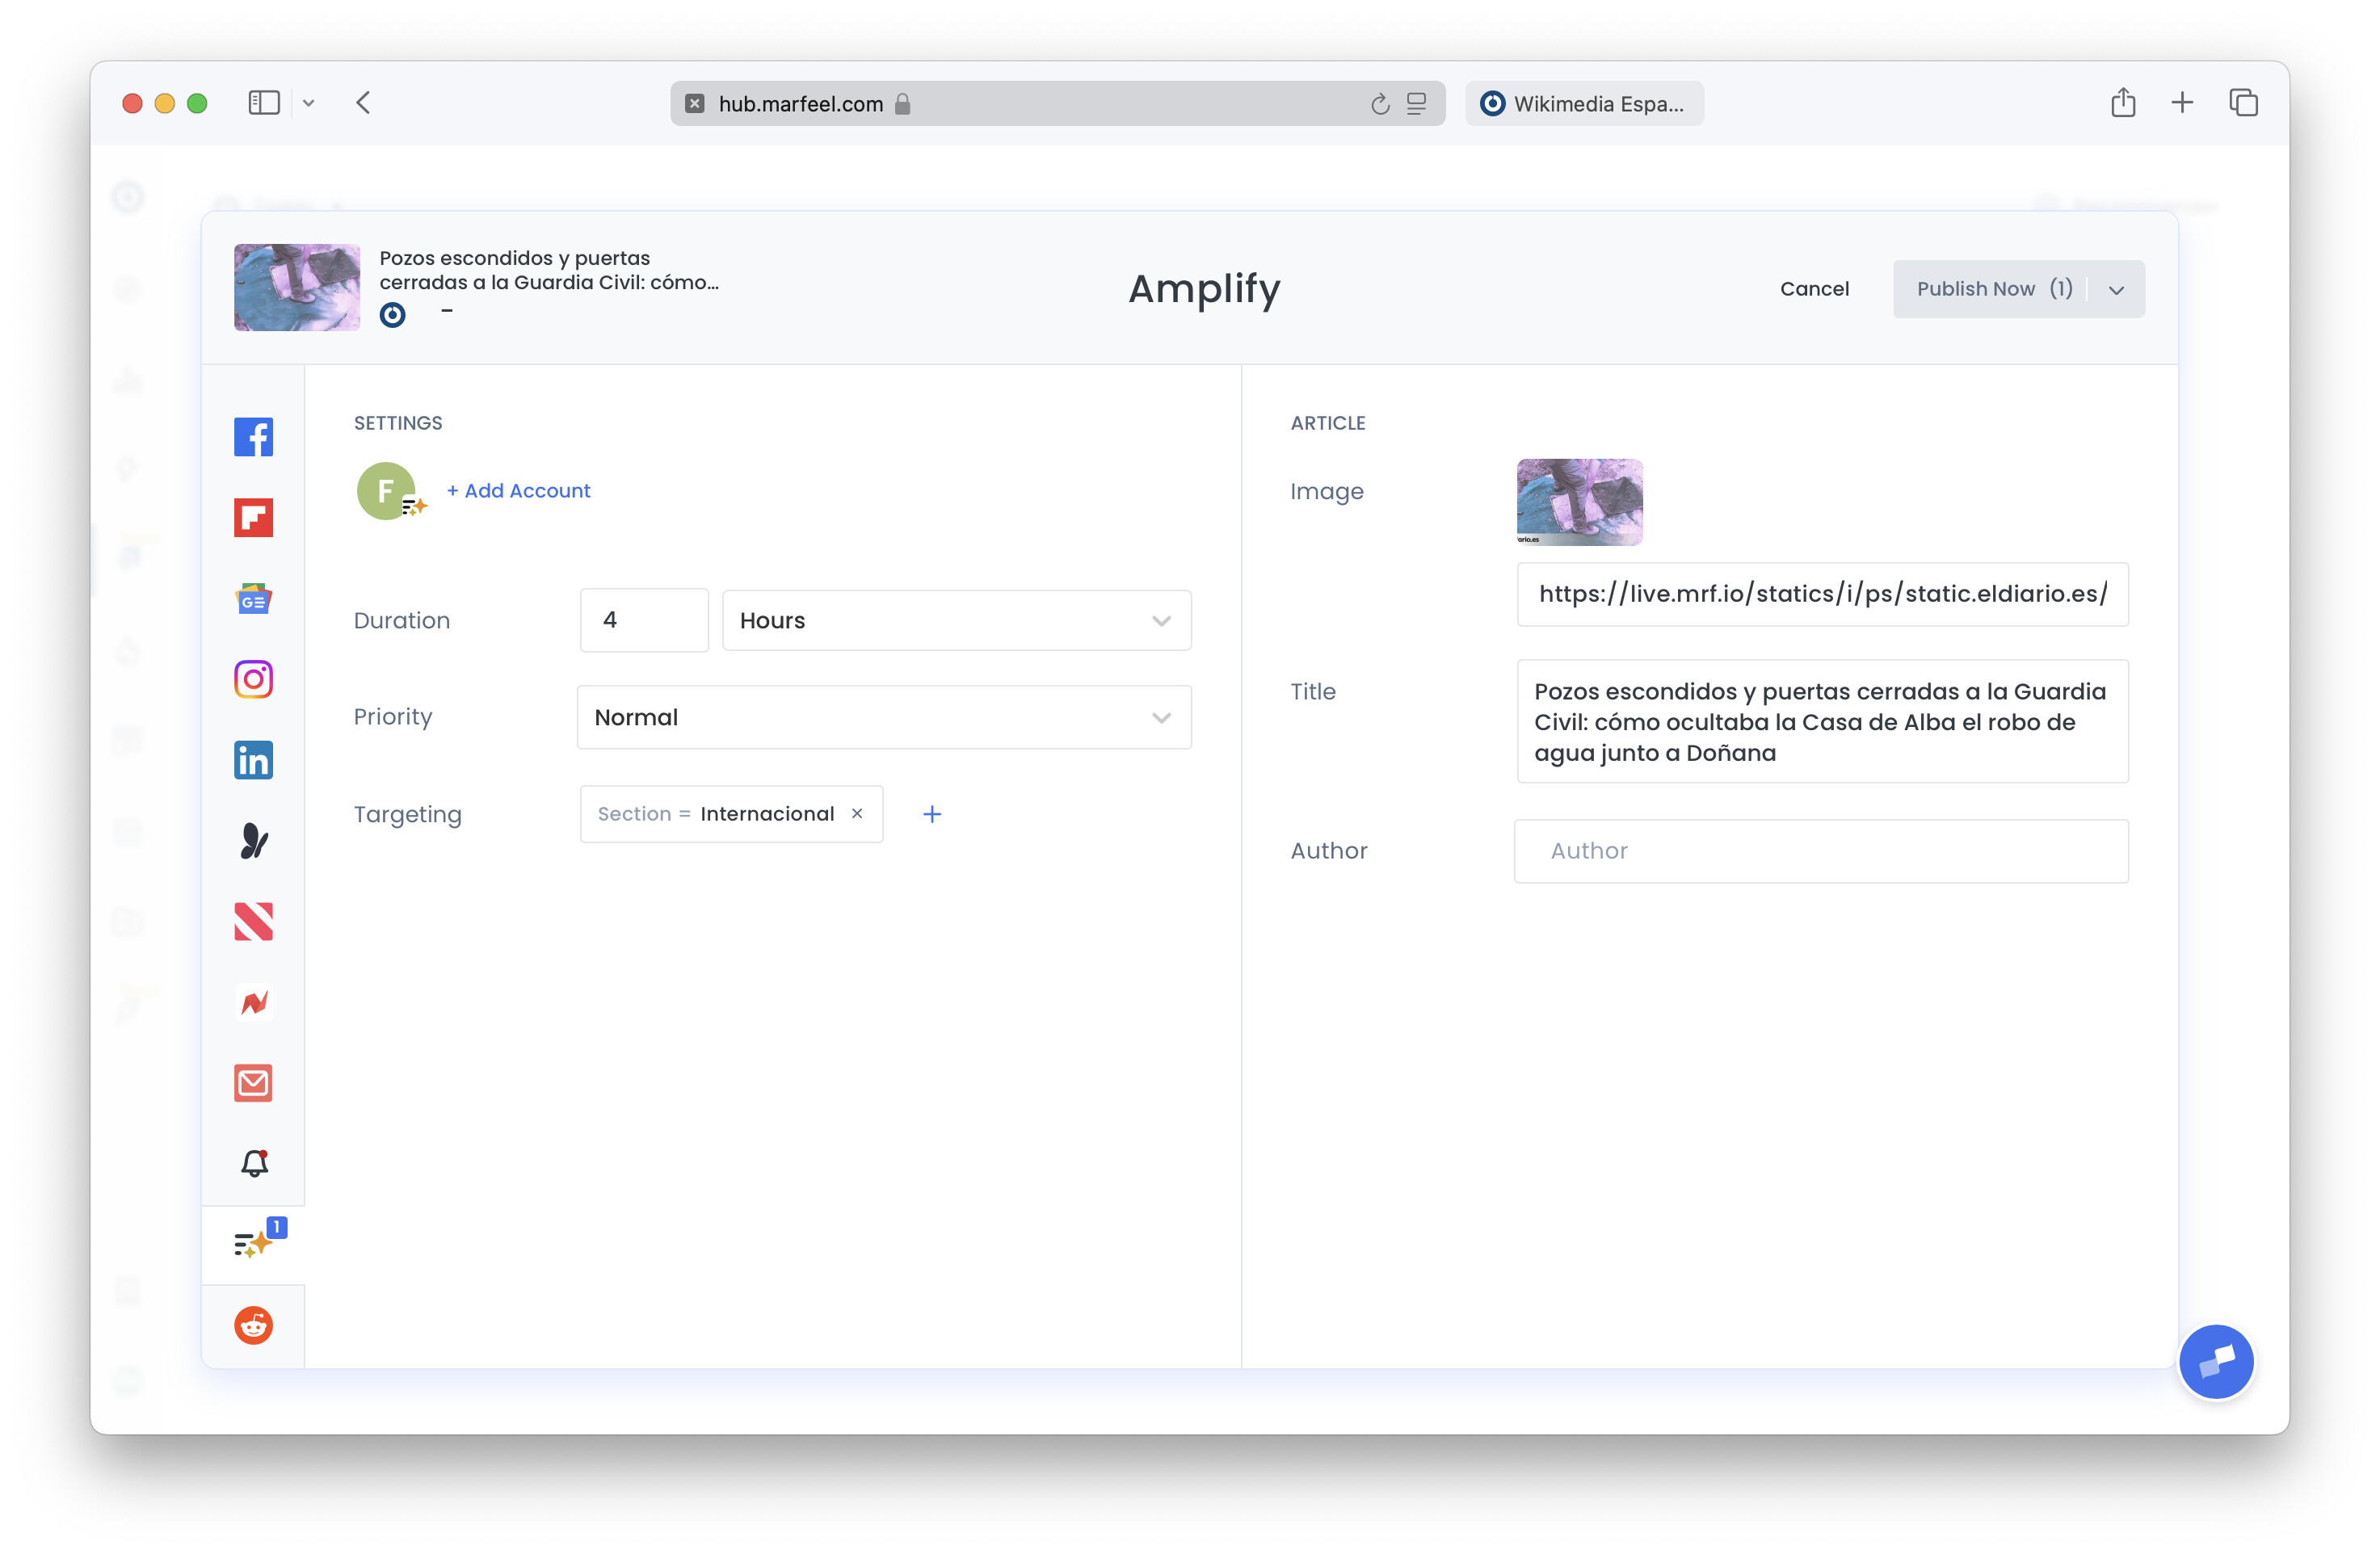Image resolution: width=2380 pixels, height=1554 pixels.
Task: Remove the Internacional section targeting filter
Action: pyautogui.click(x=857, y=813)
